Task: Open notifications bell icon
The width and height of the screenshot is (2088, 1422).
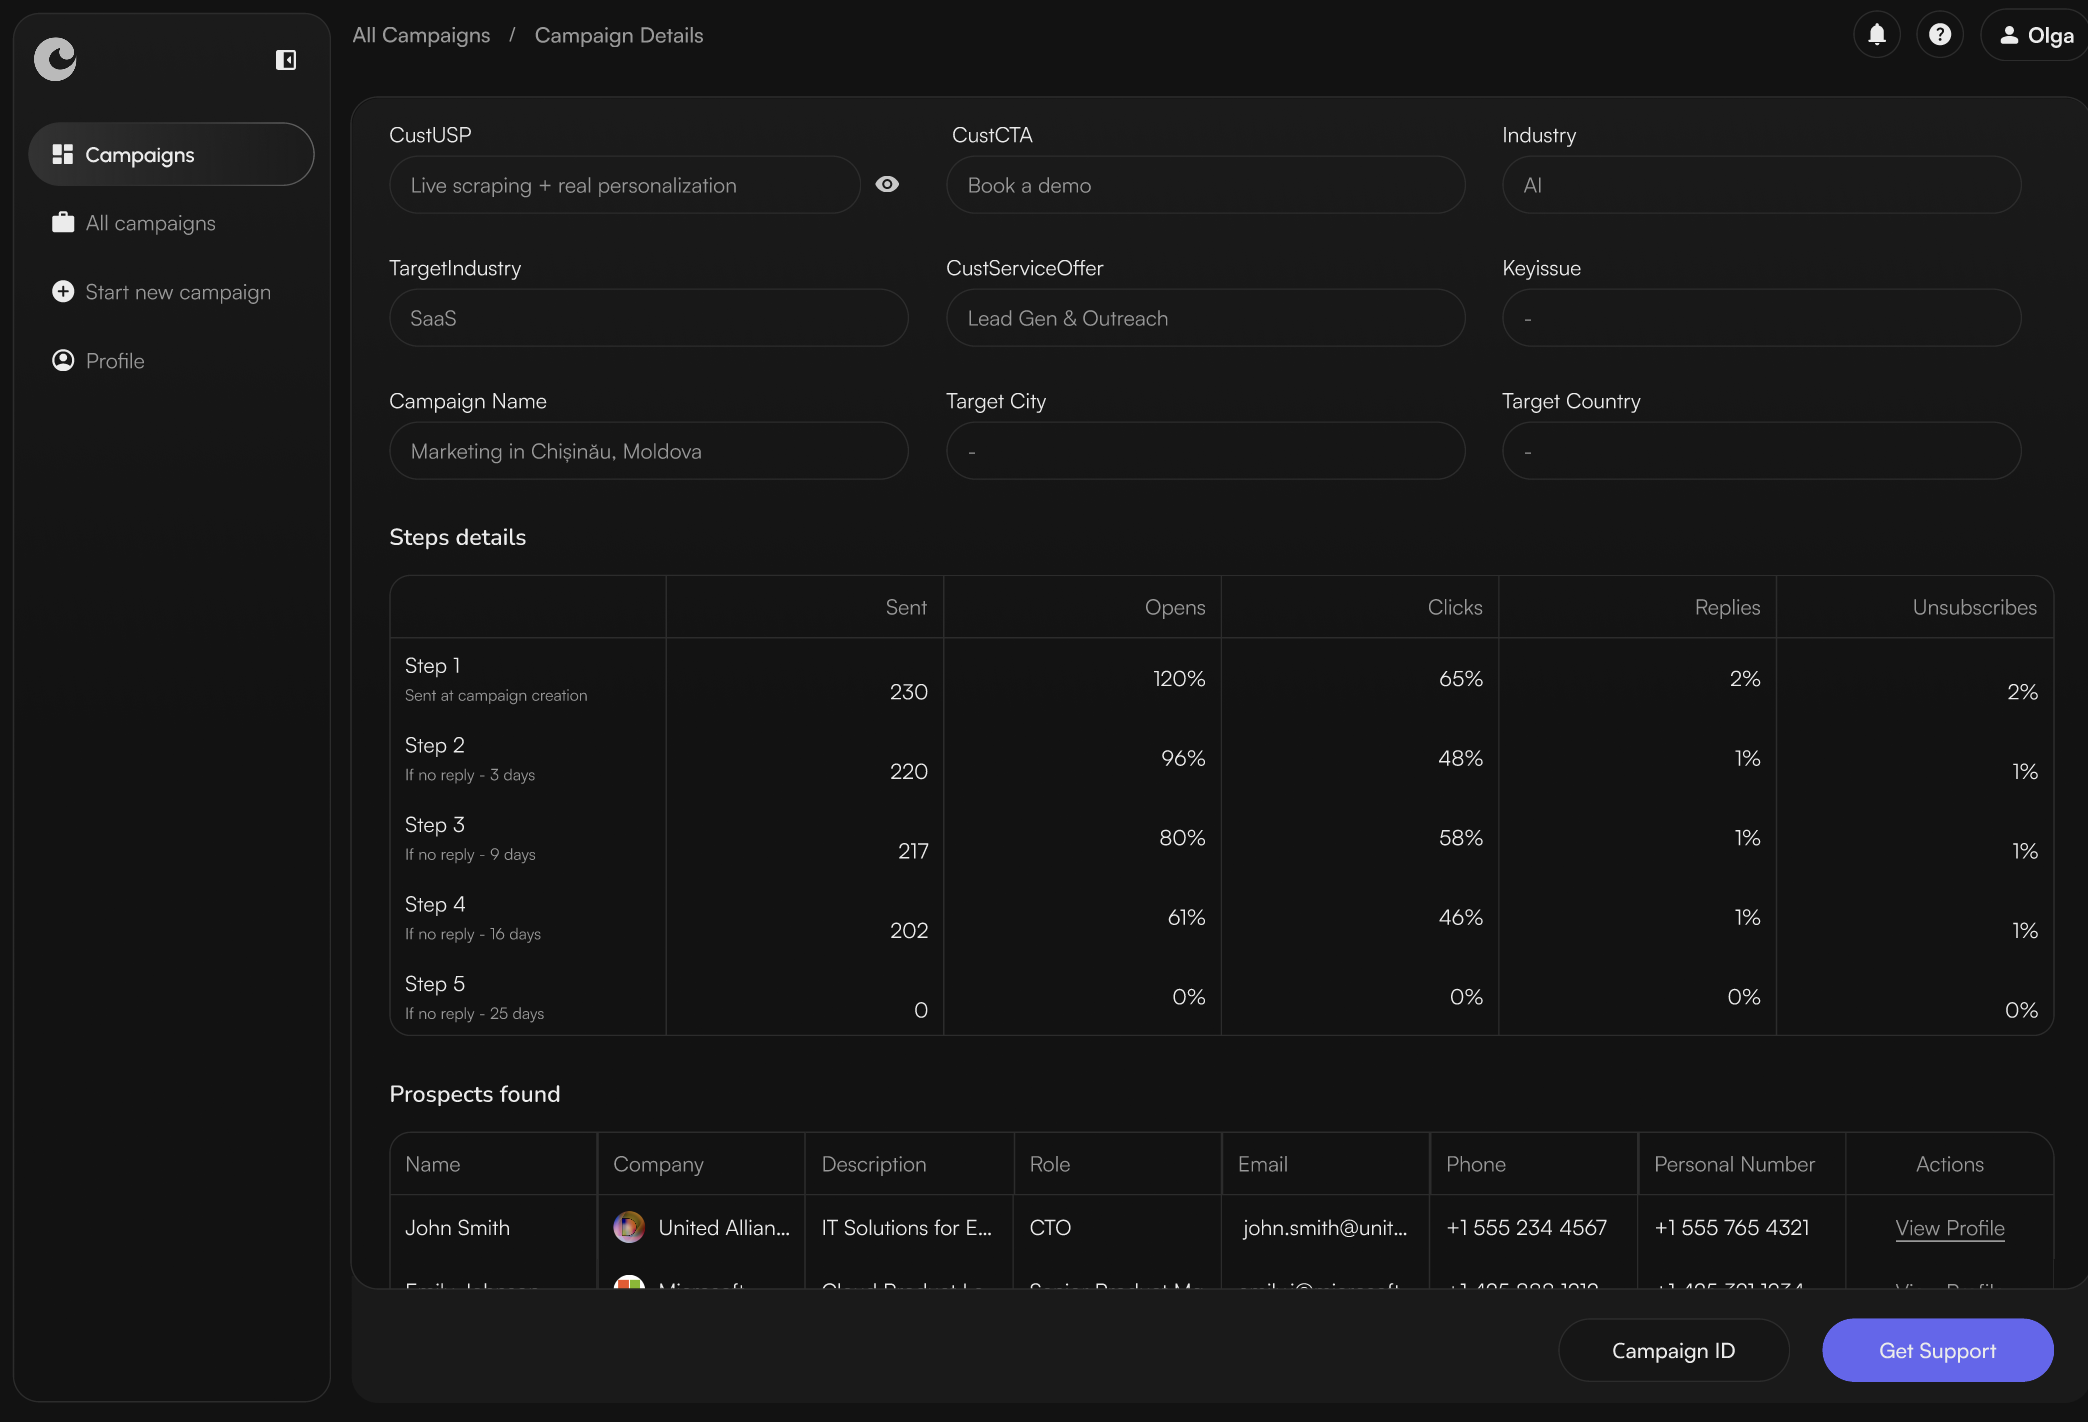Action: (x=1876, y=35)
